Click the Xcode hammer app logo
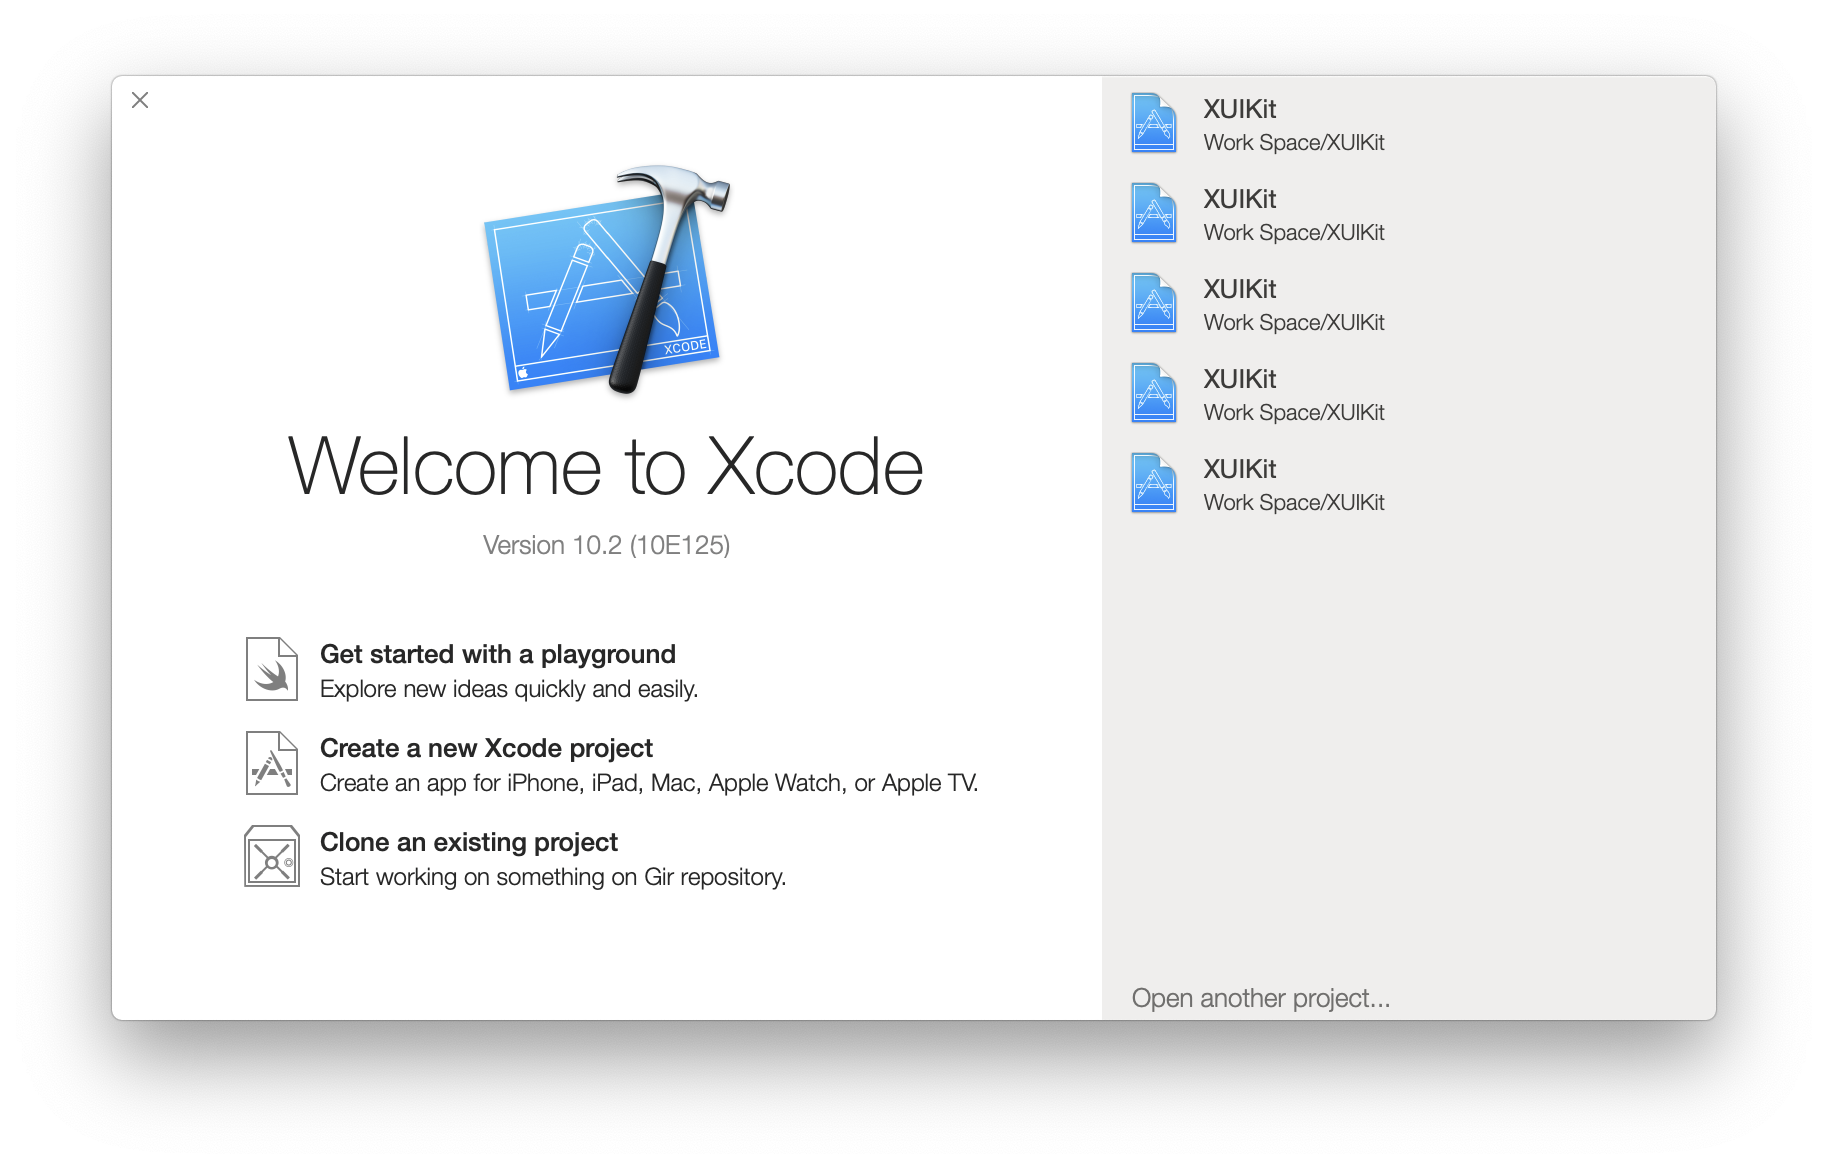This screenshot has height=1168, width=1828. tap(607, 280)
